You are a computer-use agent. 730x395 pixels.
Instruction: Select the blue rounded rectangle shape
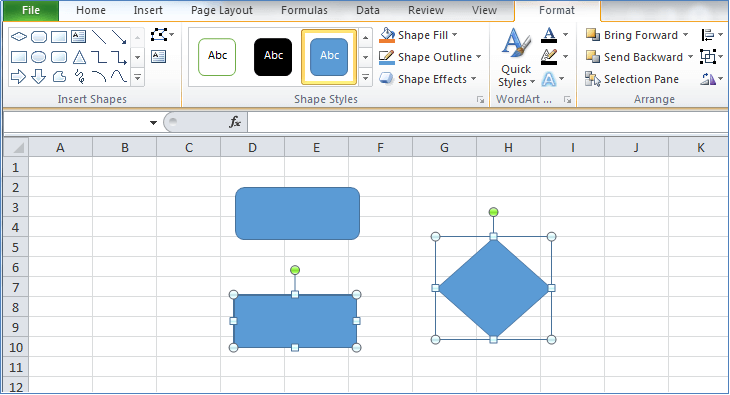pos(297,213)
